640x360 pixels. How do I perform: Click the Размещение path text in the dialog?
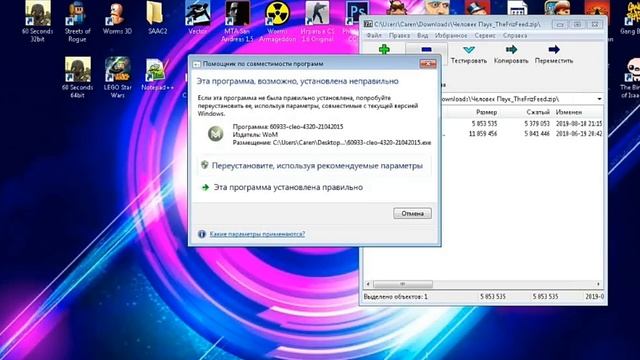click(332, 142)
